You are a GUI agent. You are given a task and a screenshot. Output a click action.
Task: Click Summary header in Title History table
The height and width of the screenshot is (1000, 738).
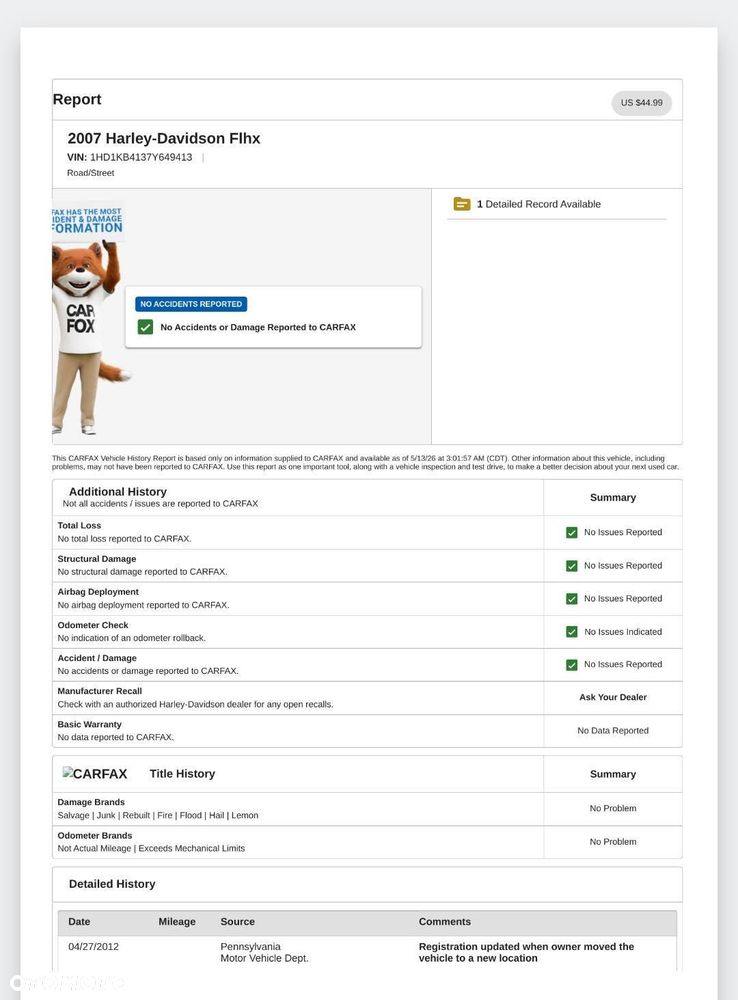click(613, 774)
